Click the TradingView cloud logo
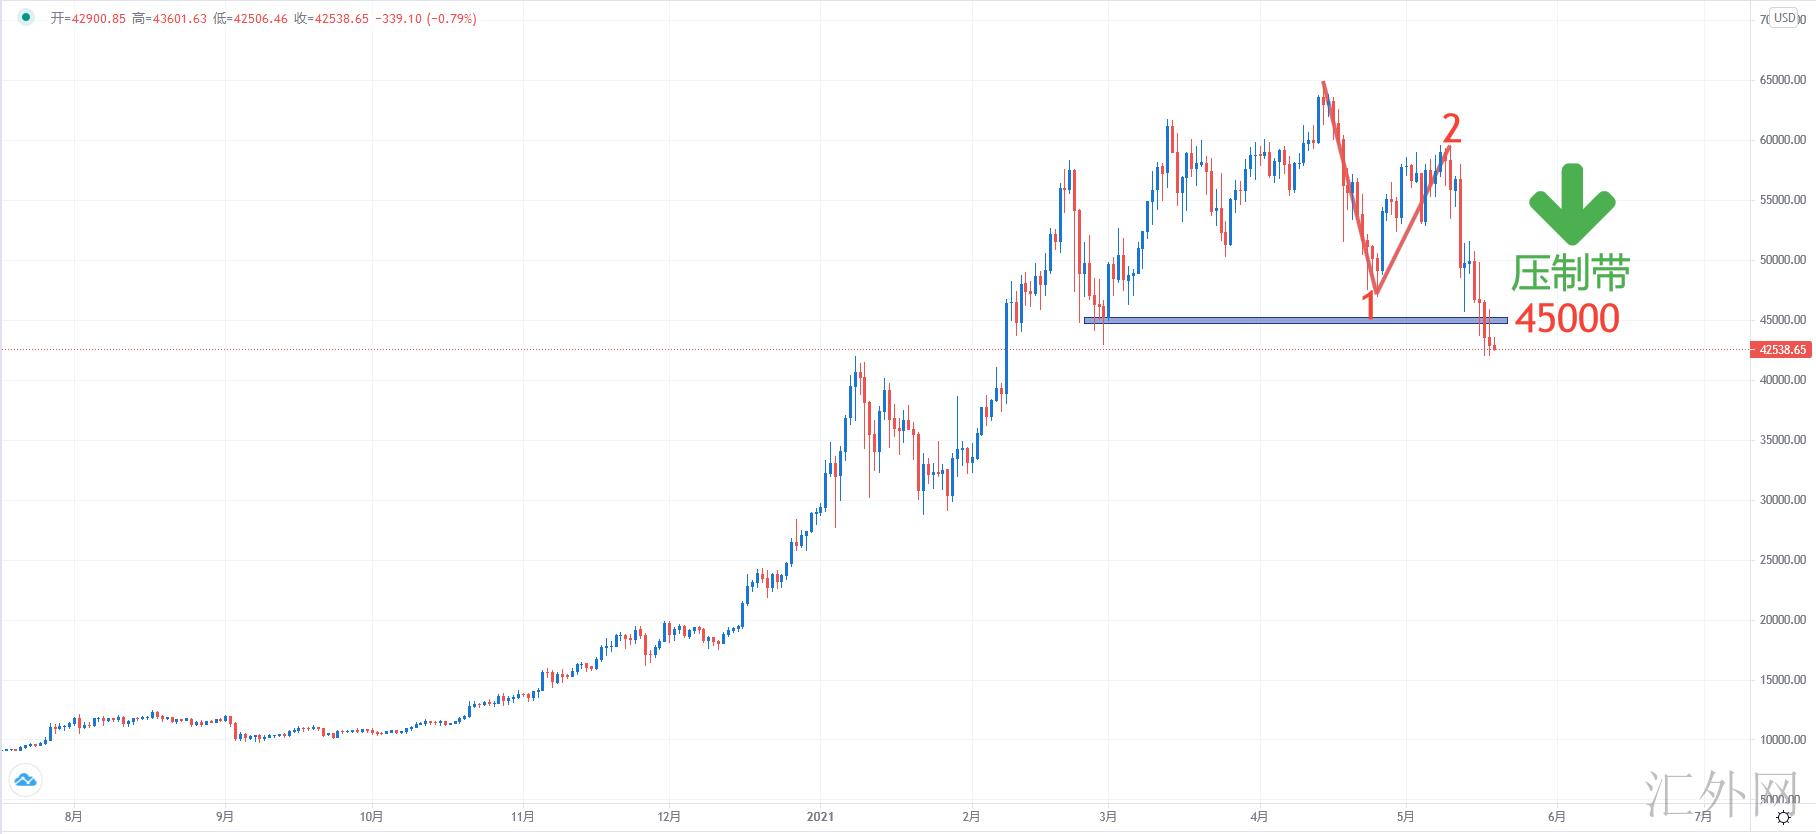 (x=24, y=780)
